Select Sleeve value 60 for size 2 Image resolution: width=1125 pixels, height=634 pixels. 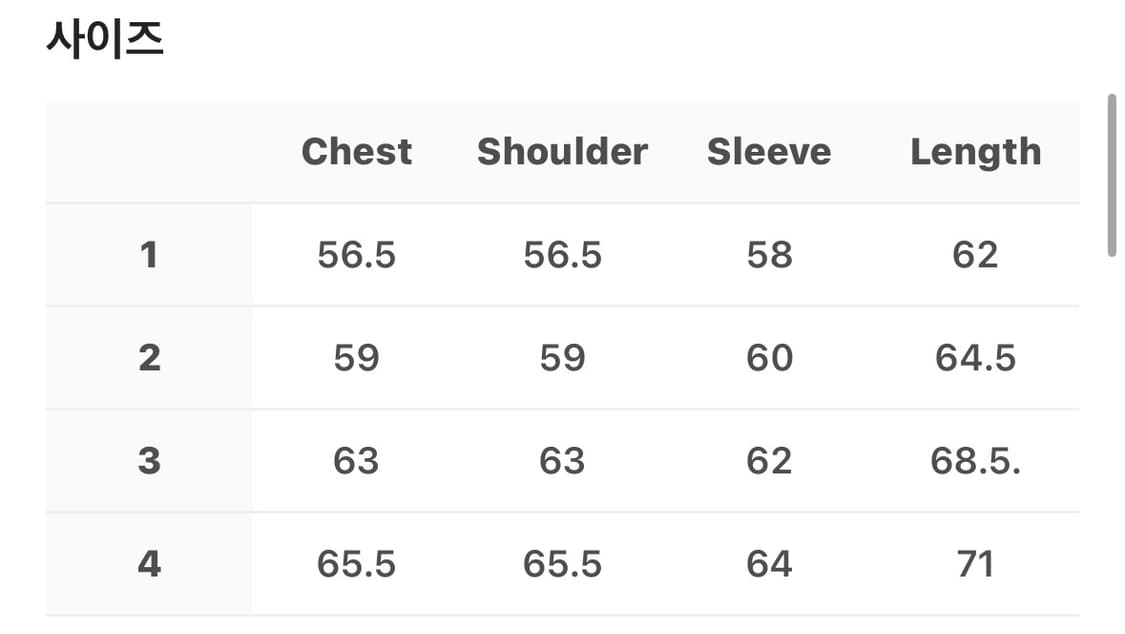click(768, 358)
